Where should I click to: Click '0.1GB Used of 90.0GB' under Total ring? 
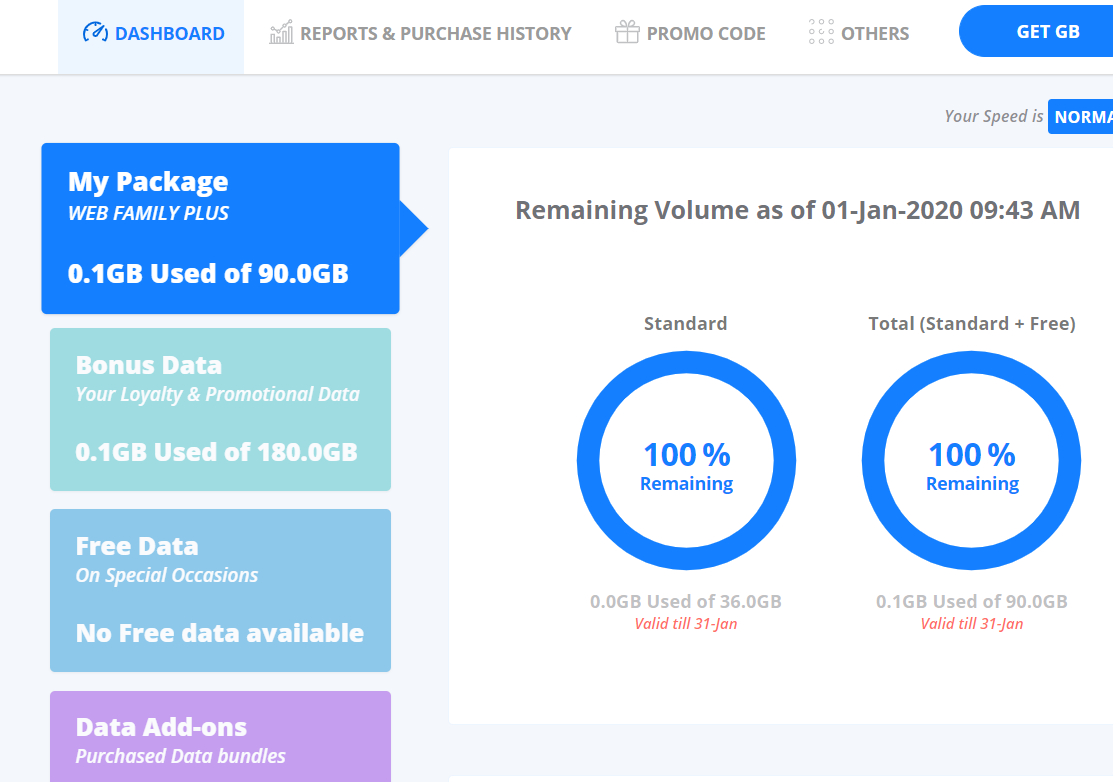[x=972, y=602]
